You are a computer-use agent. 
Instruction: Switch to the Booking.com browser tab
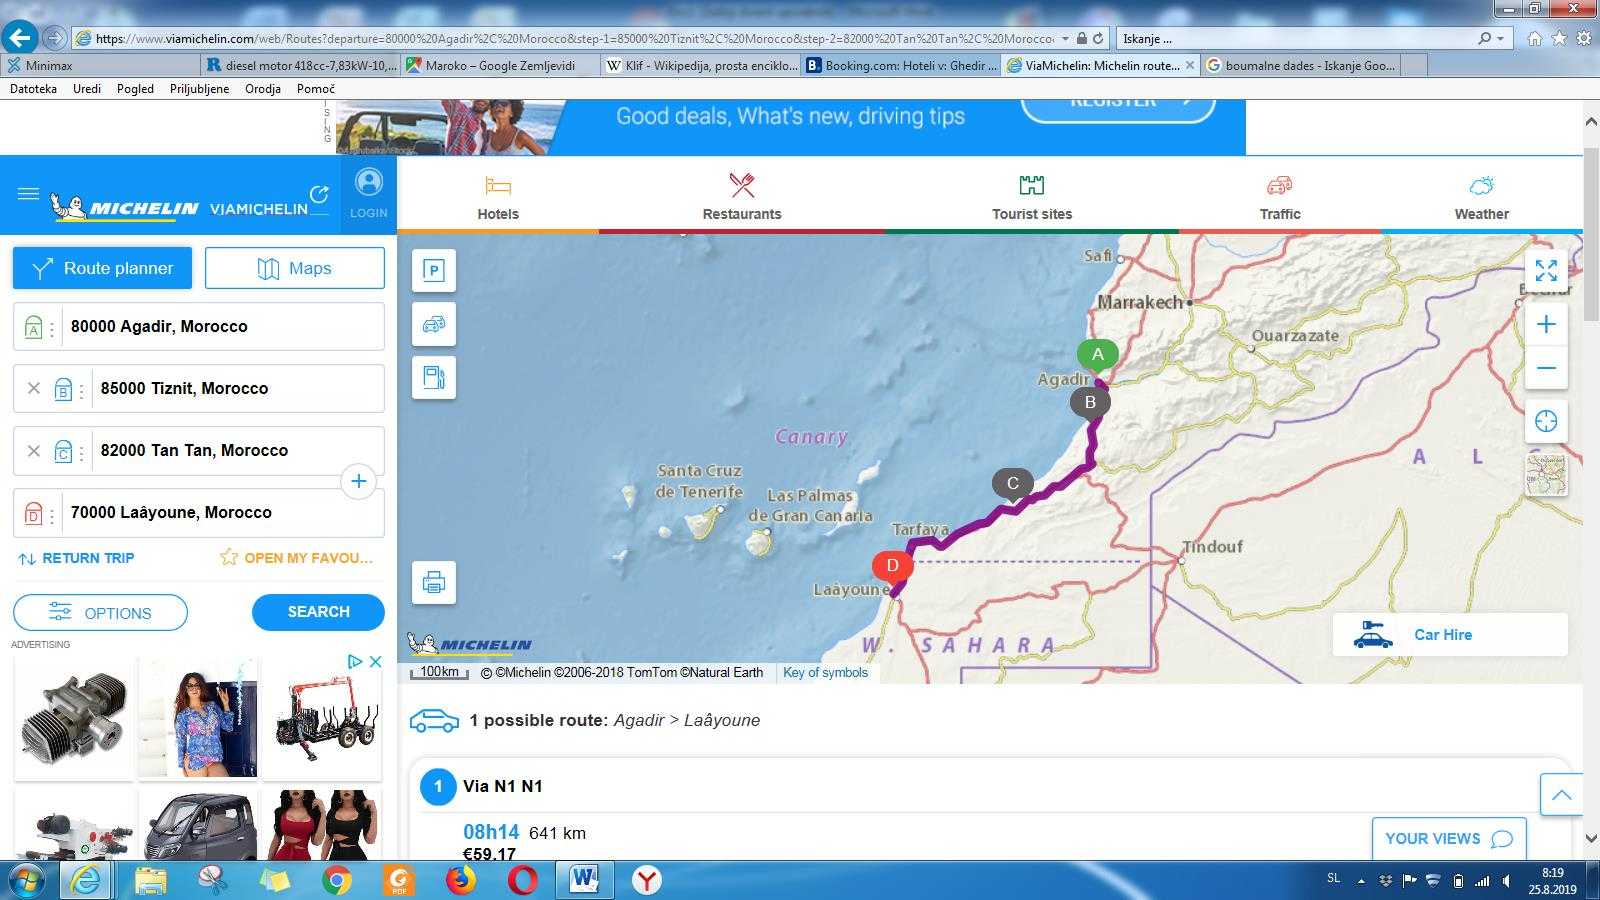[901, 65]
